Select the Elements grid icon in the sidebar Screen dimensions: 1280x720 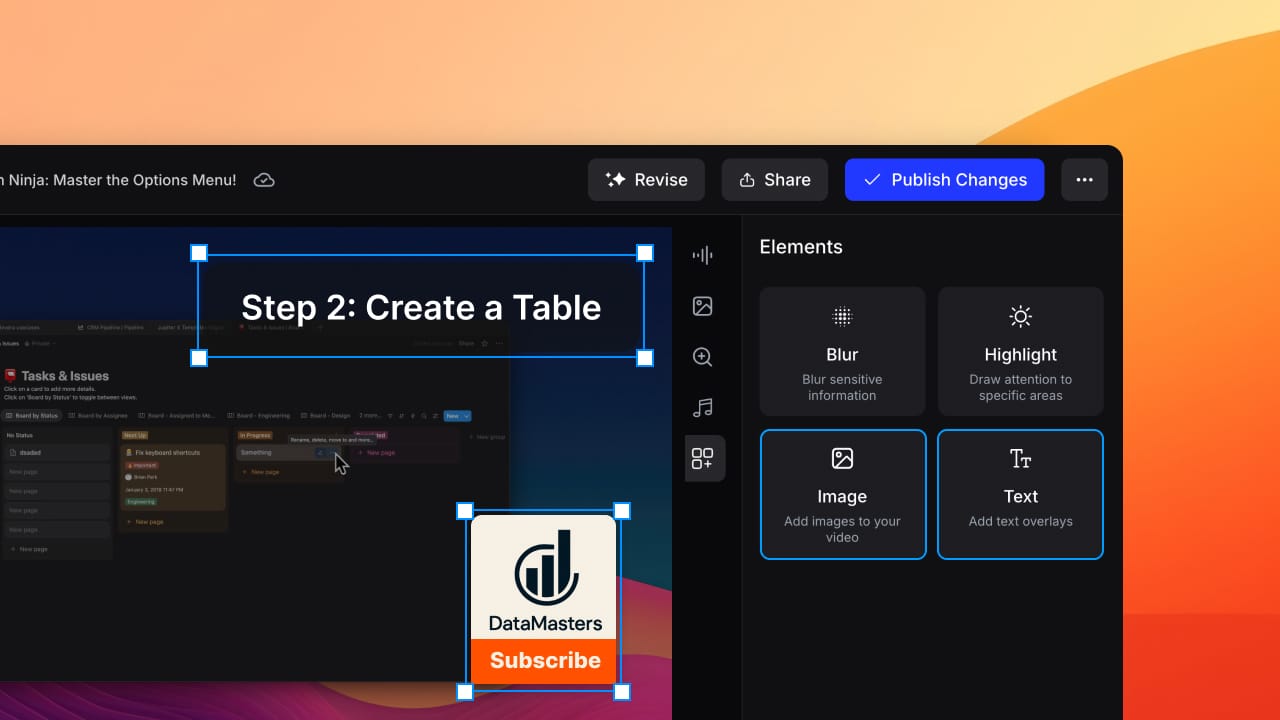[703, 458]
